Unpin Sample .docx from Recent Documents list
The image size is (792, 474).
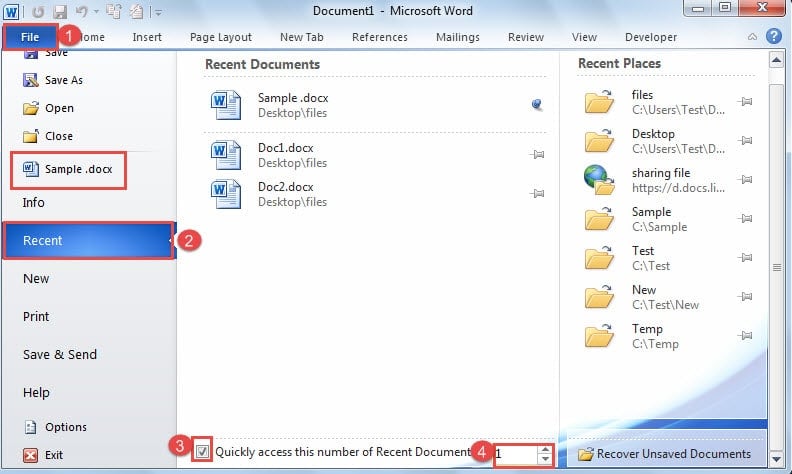coord(537,104)
